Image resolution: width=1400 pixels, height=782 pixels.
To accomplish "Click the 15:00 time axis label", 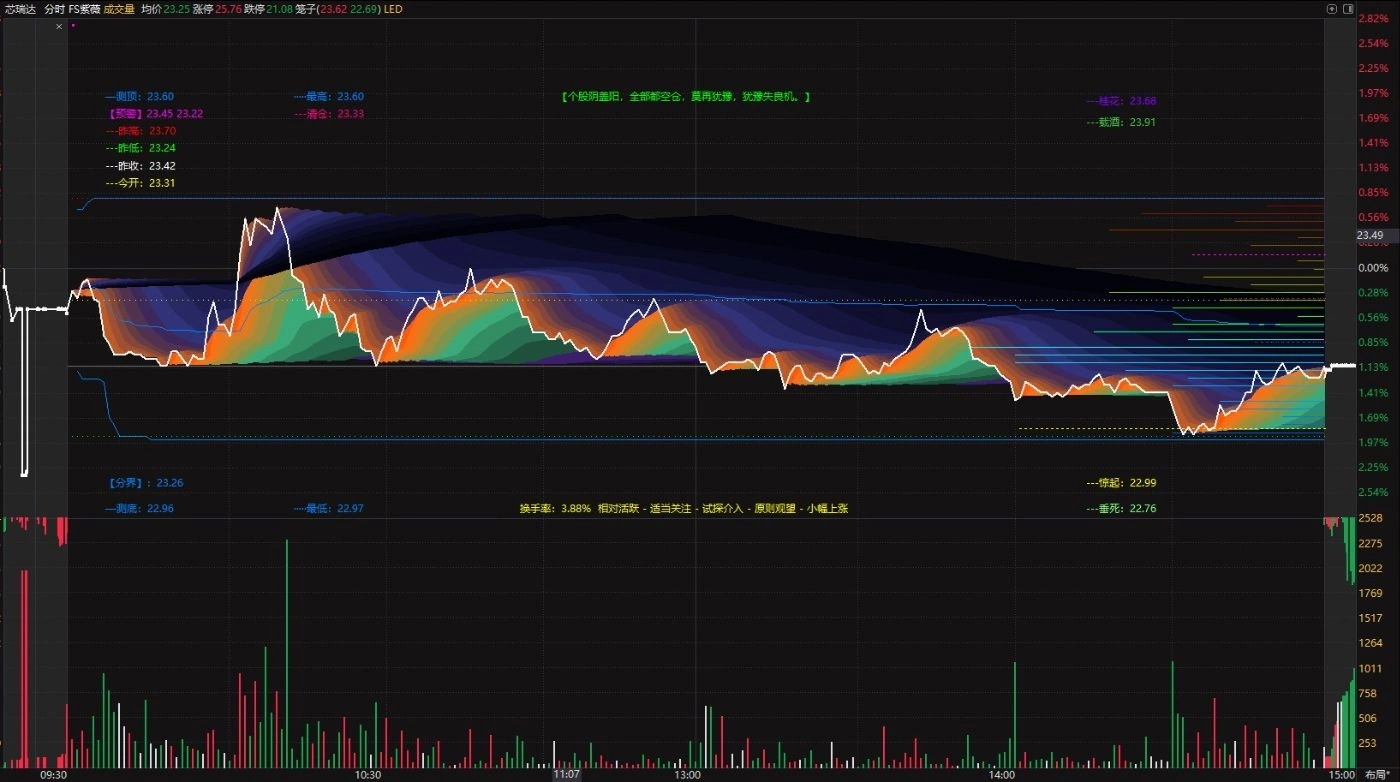I will pos(1341,774).
